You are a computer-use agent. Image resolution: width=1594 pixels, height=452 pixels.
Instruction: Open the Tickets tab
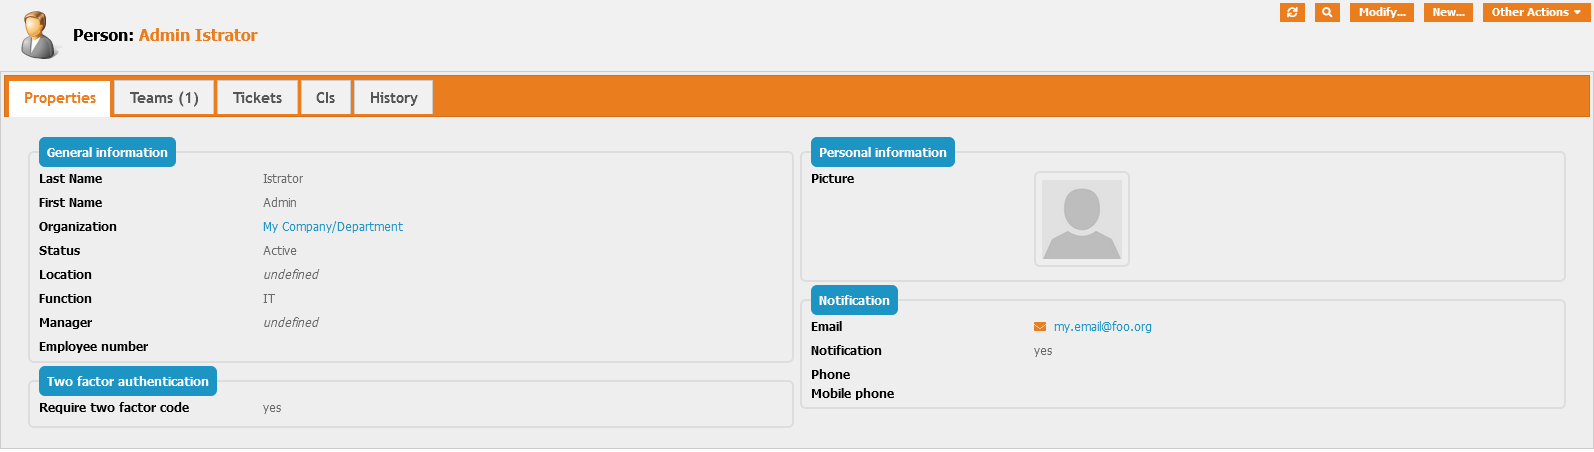click(257, 98)
